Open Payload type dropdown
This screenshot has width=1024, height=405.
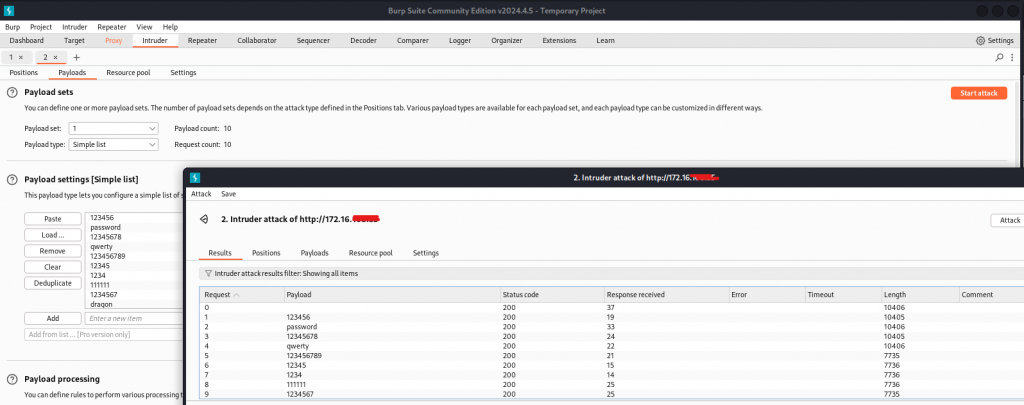(x=114, y=144)
